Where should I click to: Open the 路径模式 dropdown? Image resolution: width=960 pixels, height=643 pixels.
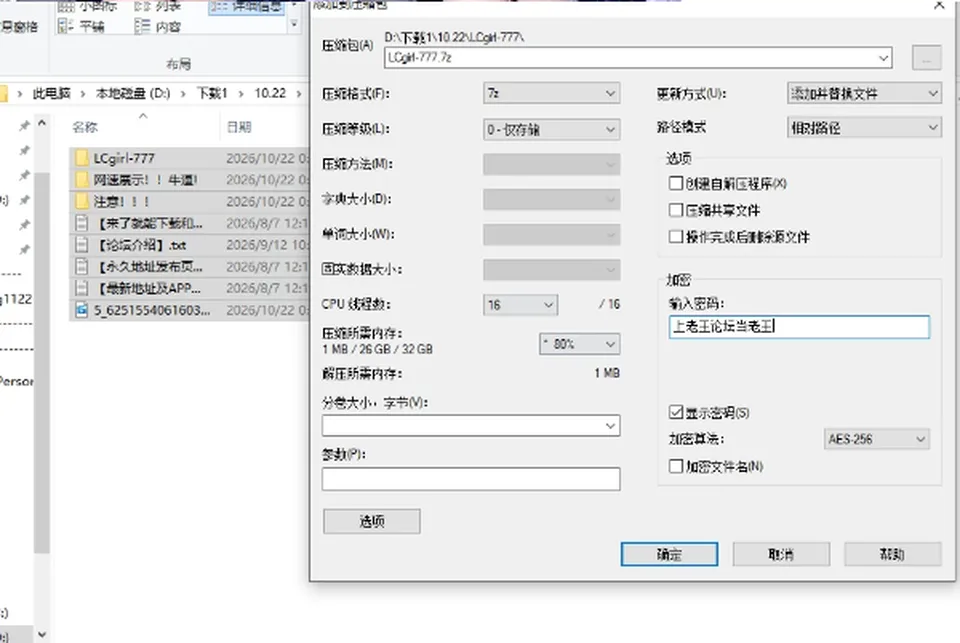click(864, 127)
